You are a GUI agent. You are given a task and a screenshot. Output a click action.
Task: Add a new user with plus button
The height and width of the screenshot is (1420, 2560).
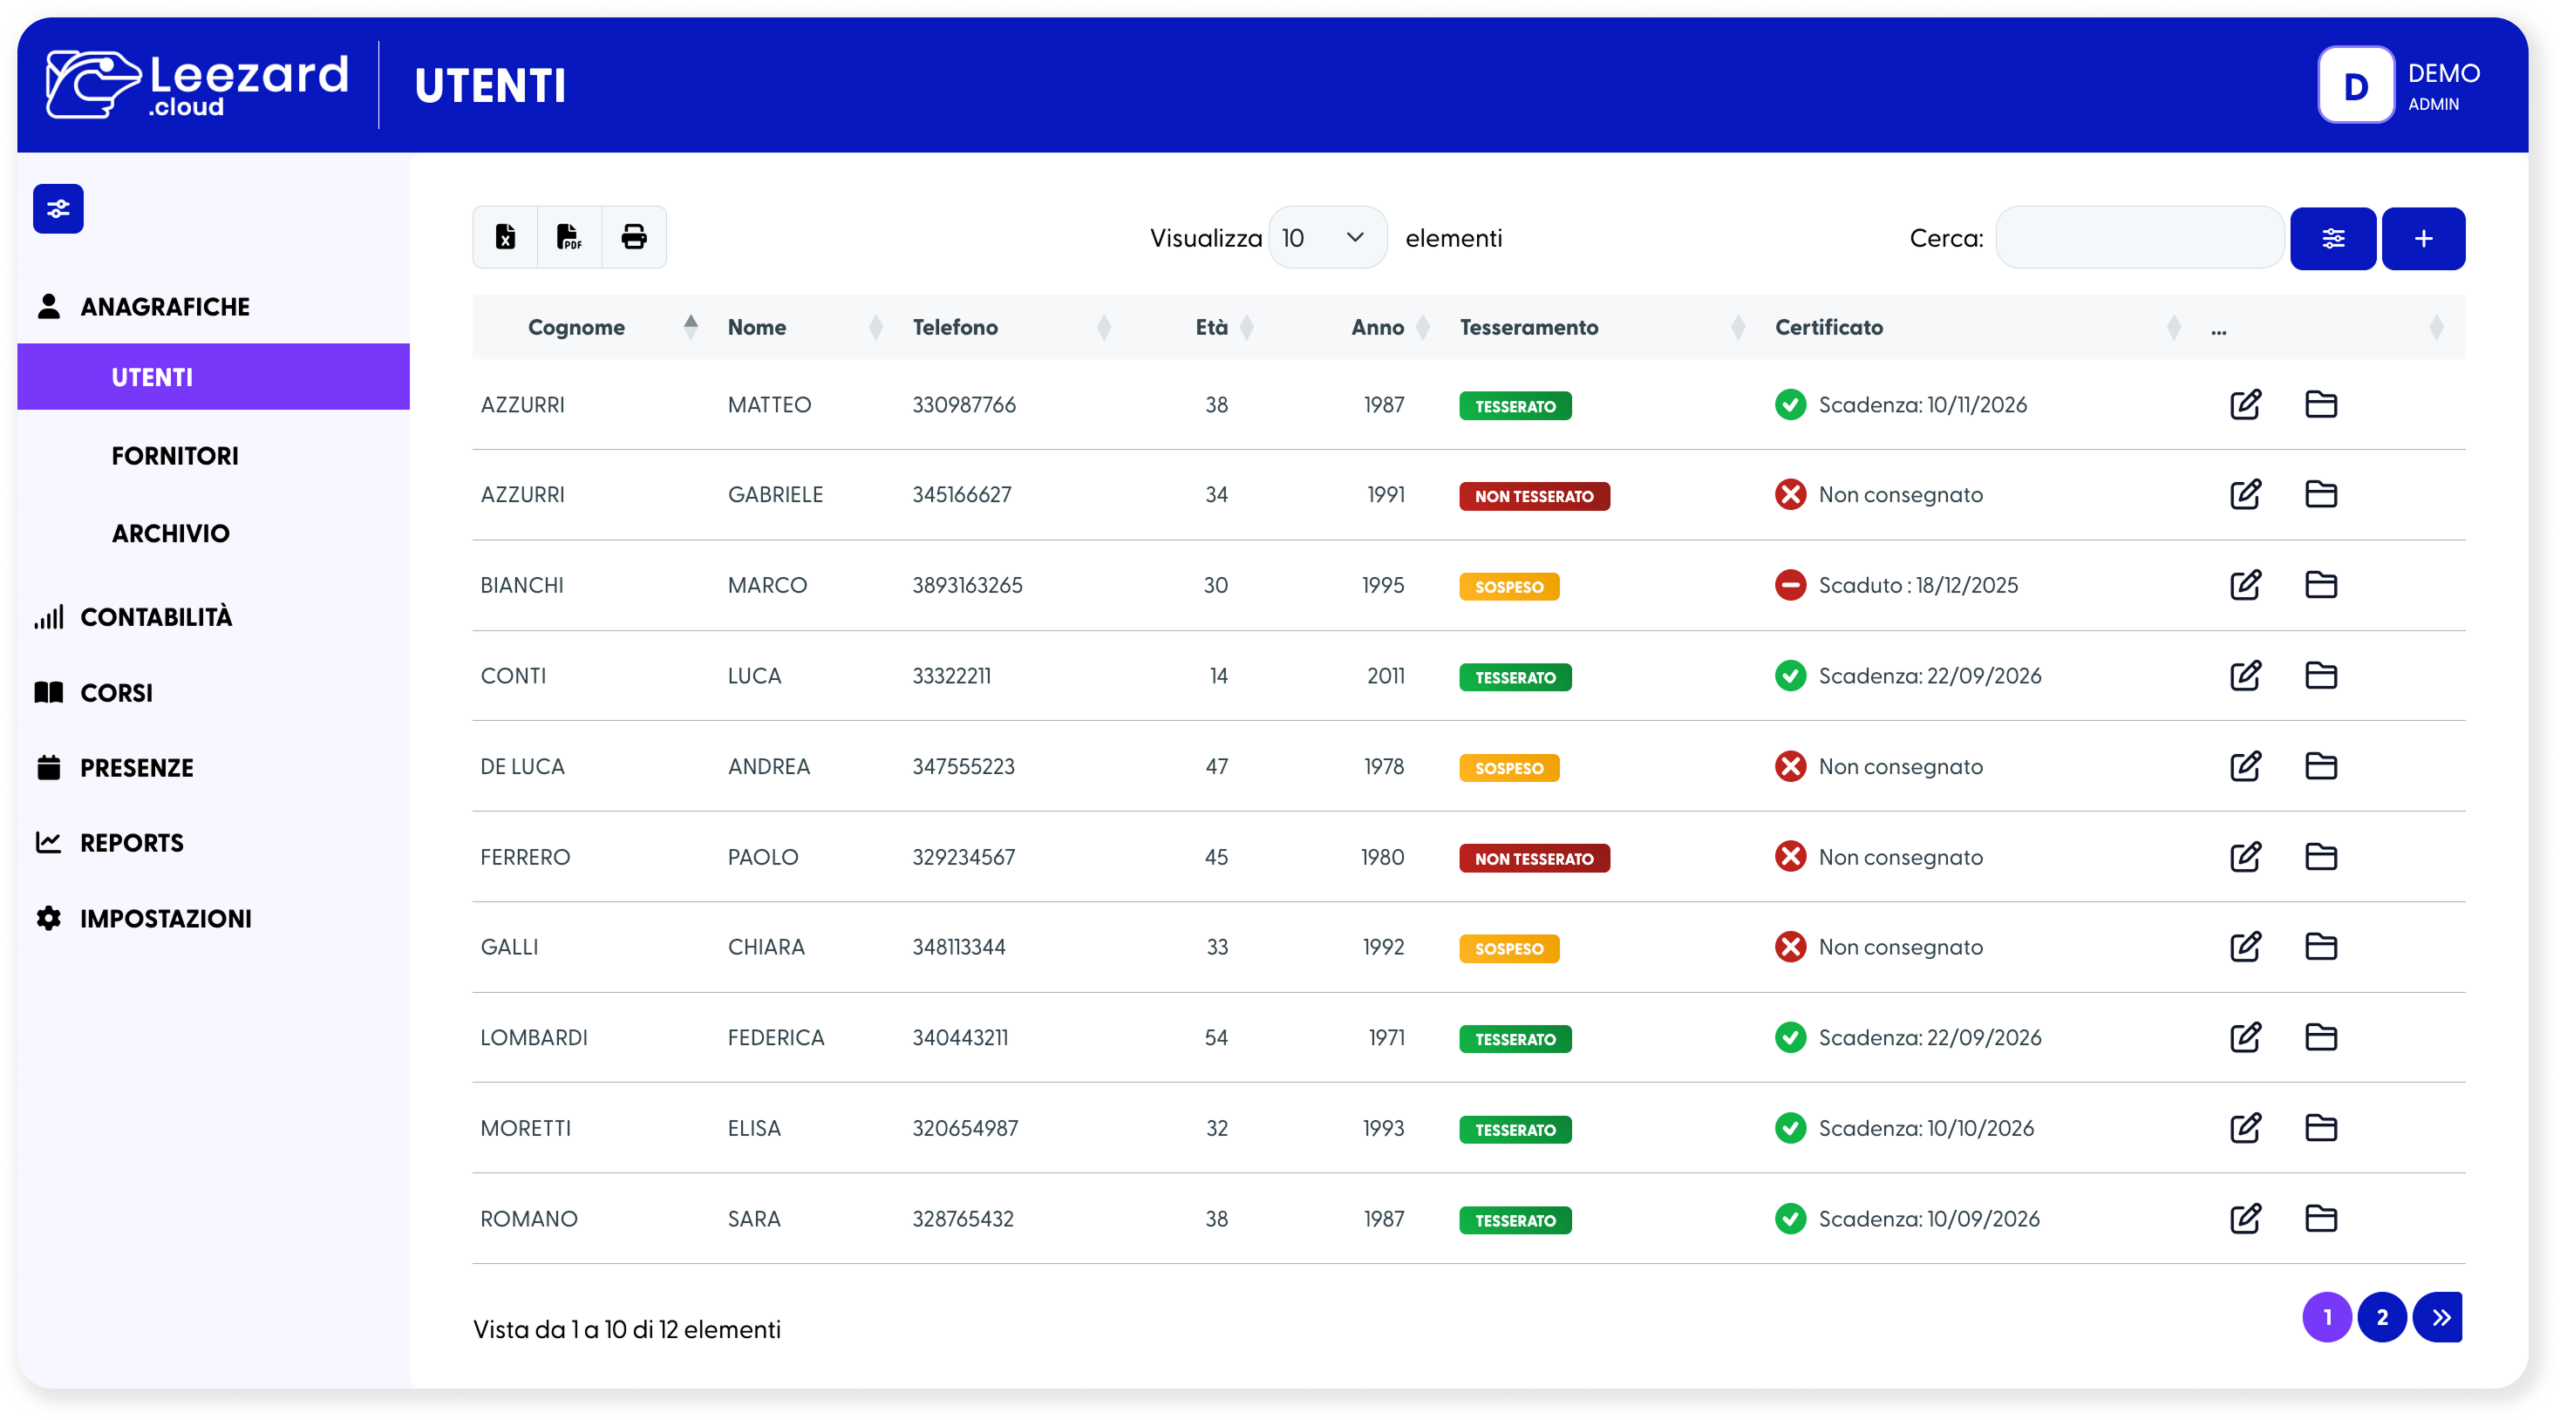(2423, 238)
